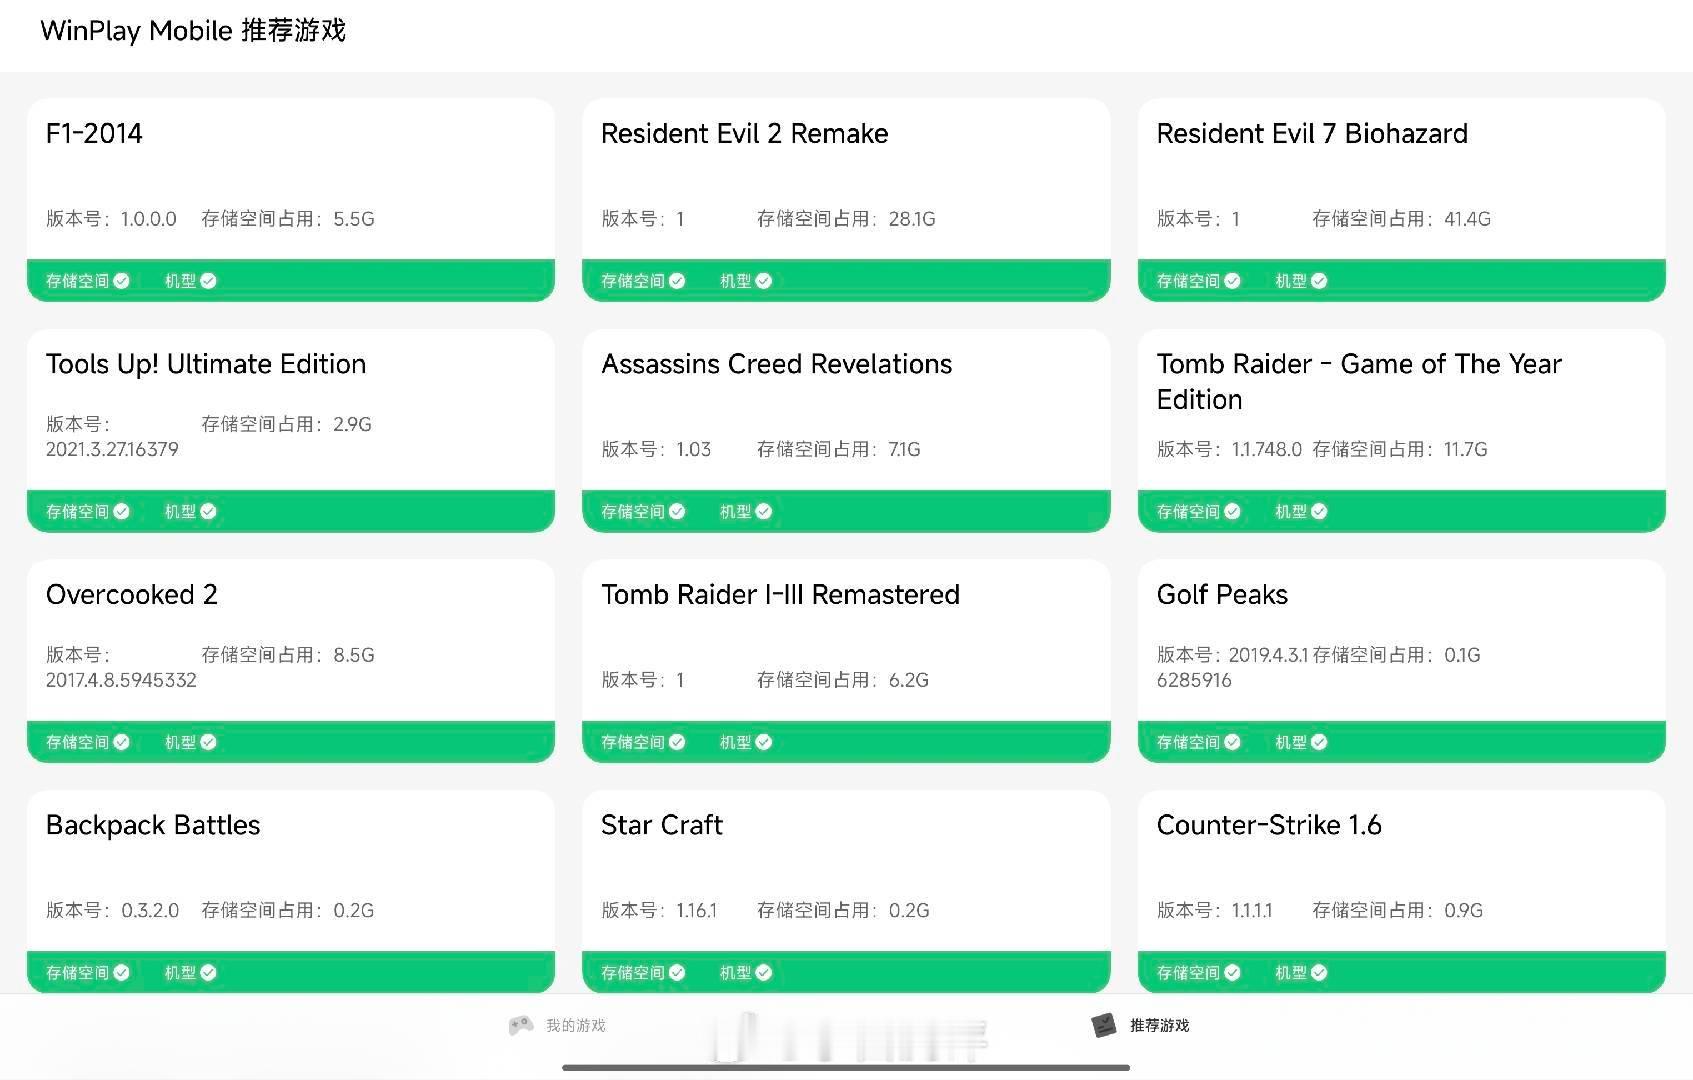
Task: Click the 28.1G storage value
Action: 912,219
